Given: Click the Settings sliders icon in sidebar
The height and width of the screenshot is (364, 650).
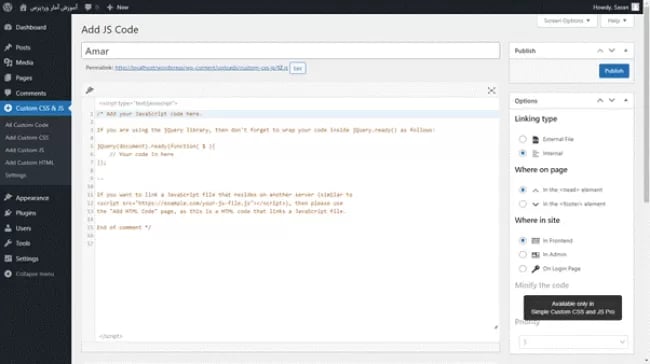Looking at the screenshot, I should [x=8, y=258].
